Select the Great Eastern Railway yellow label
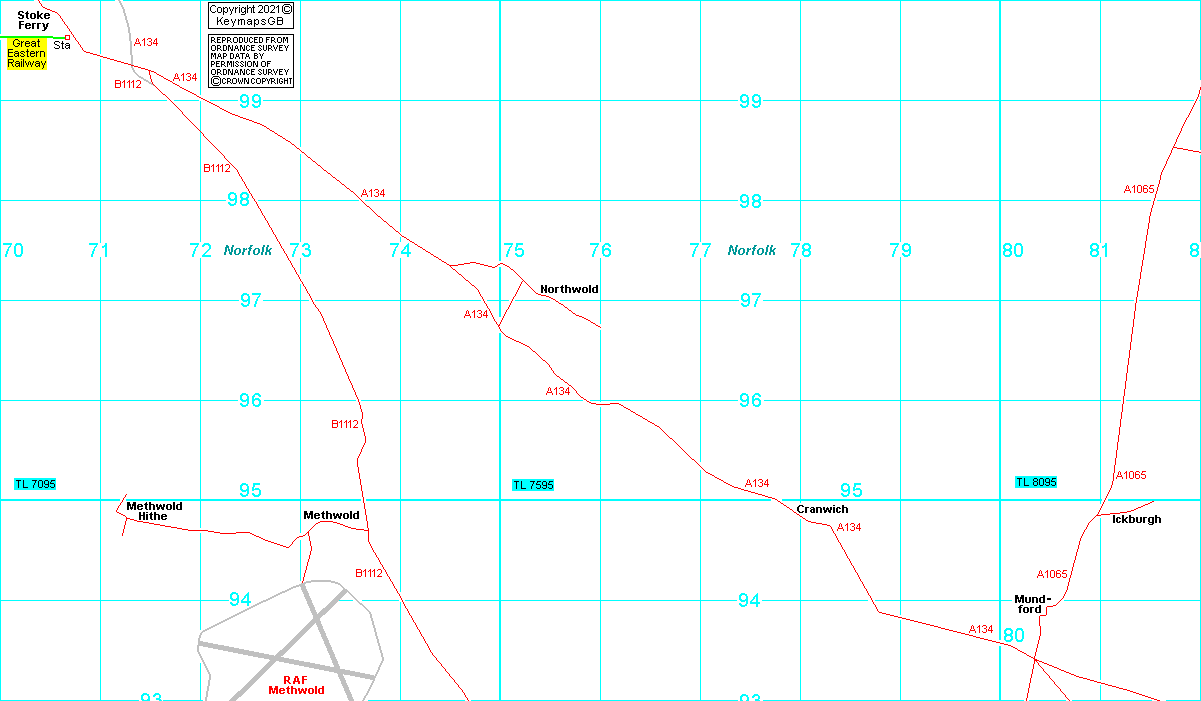 [27, 53]
